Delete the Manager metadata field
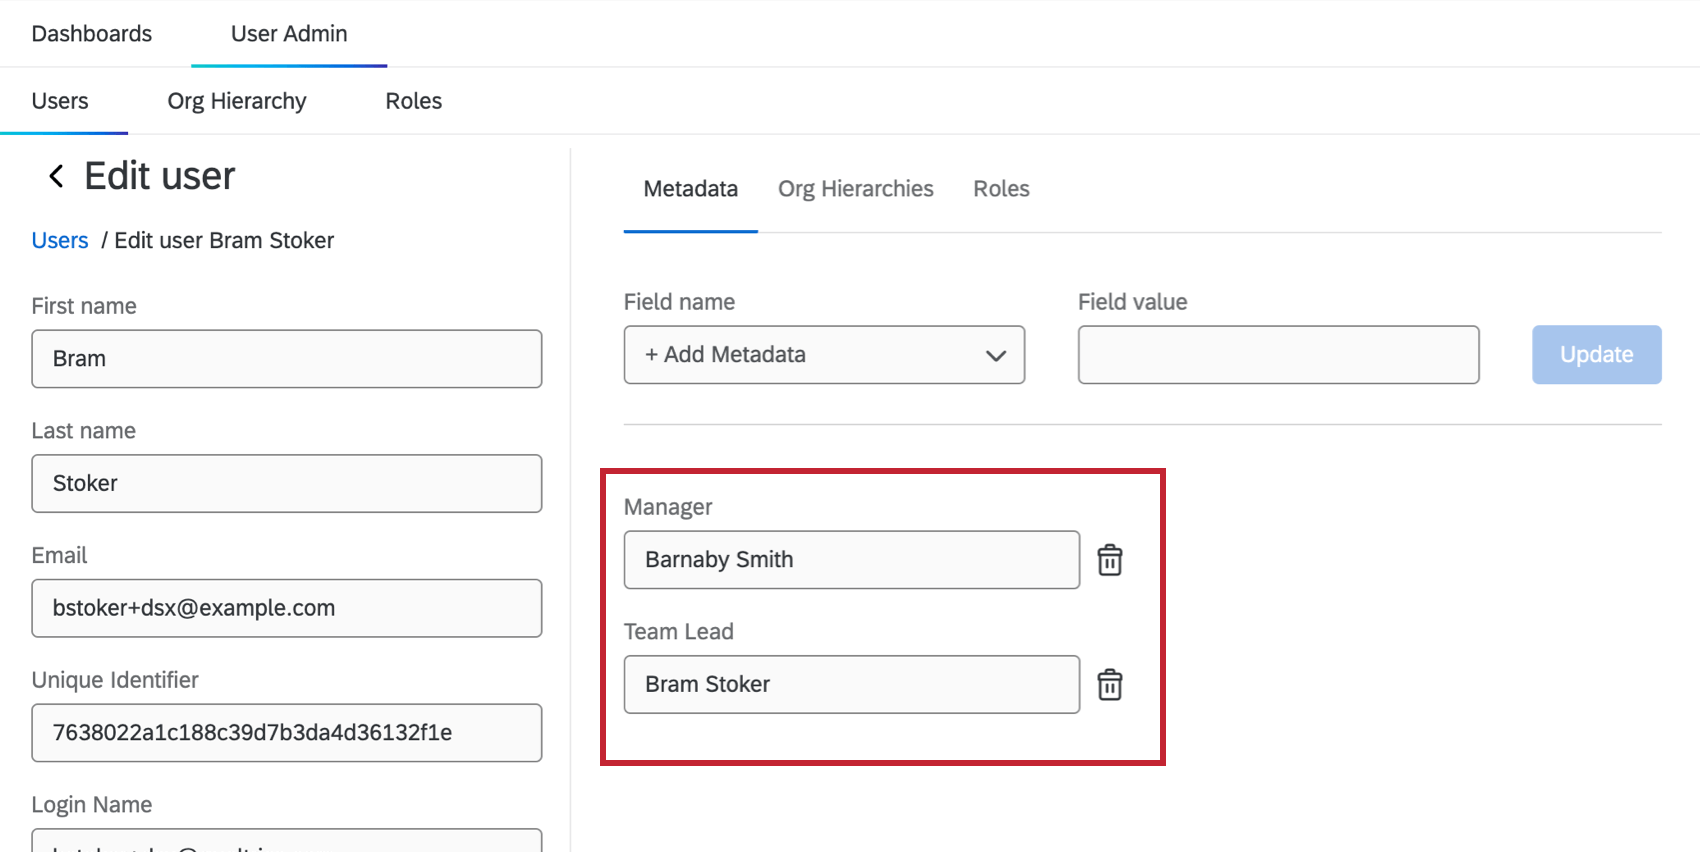Viewport: 1700px width, 852px height. tap(1110, 560)
